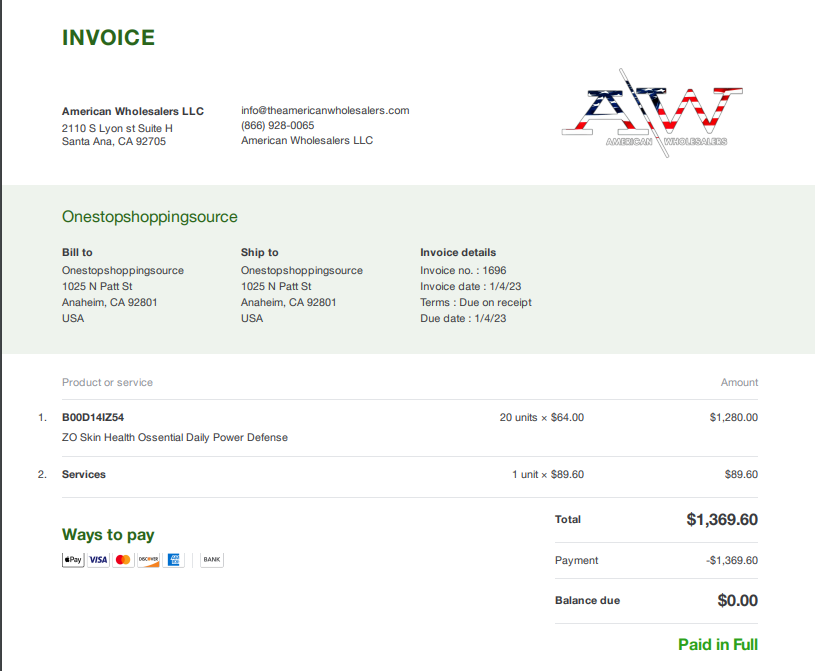Select the Invoice no. 1696 text
This screenshot has width=815, height=671.
pyautogui.click(x=463, y=270)
